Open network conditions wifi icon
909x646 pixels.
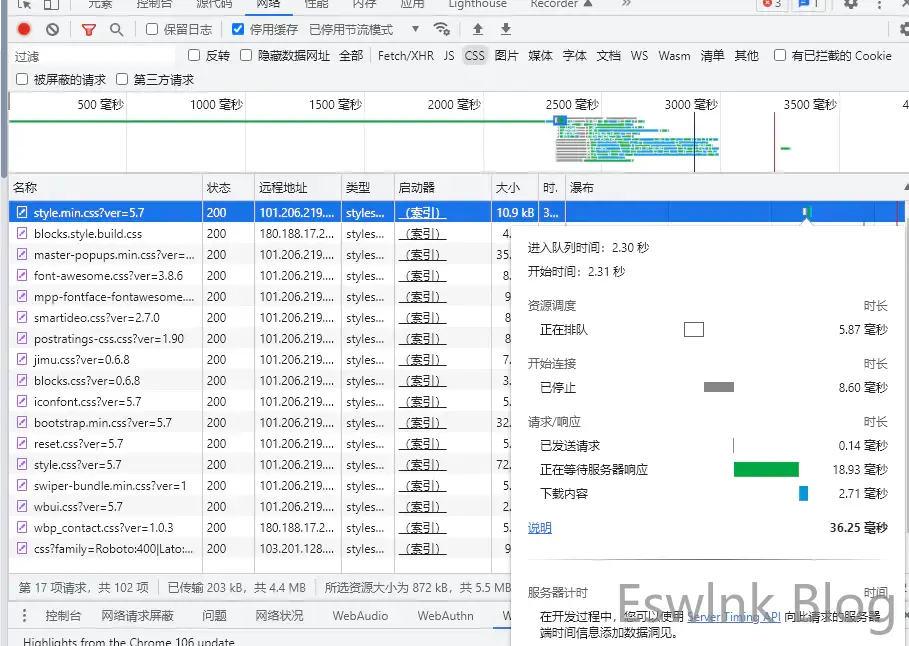click(x=442, y=29)
